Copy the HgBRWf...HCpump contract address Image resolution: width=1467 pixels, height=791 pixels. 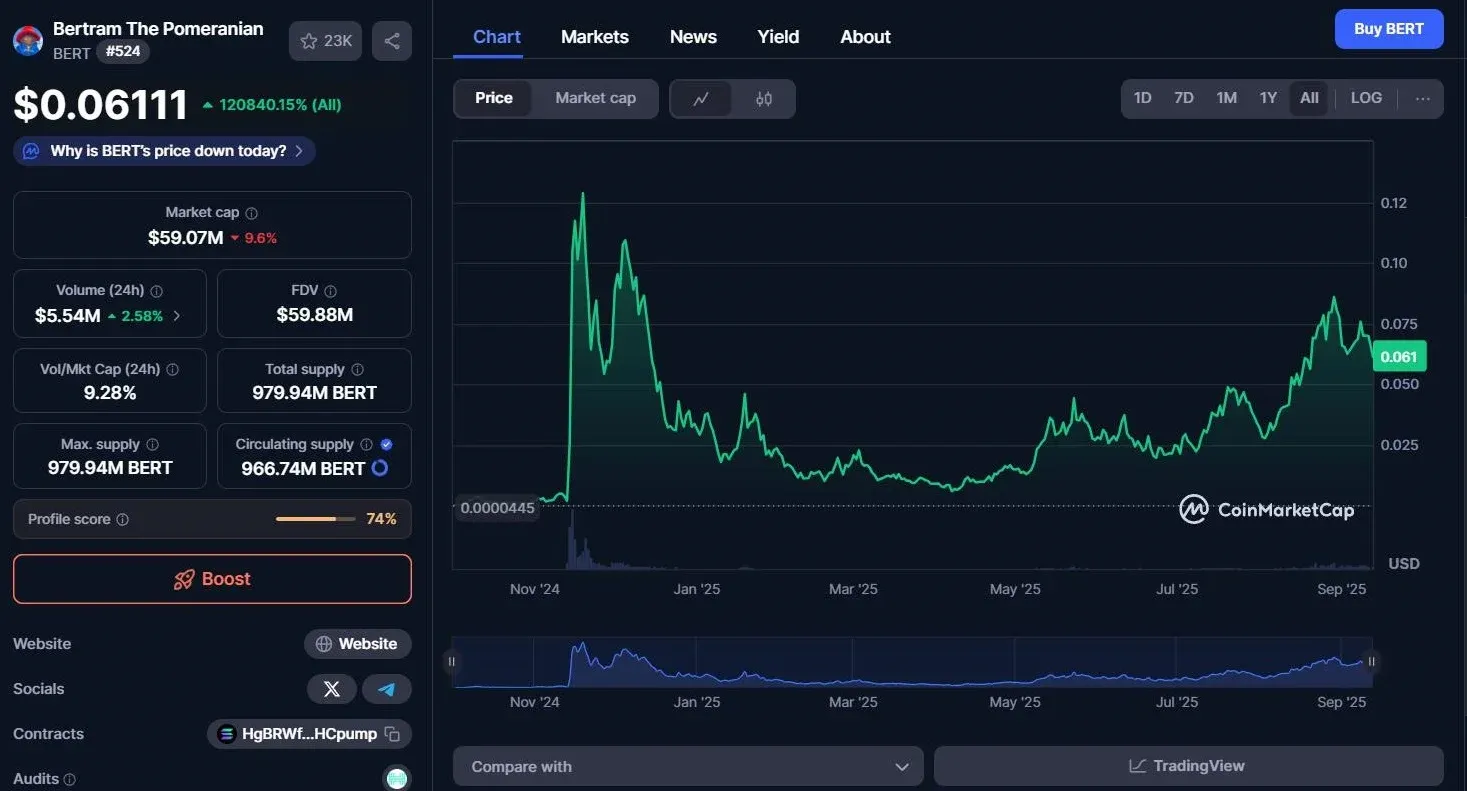(393, 734)
